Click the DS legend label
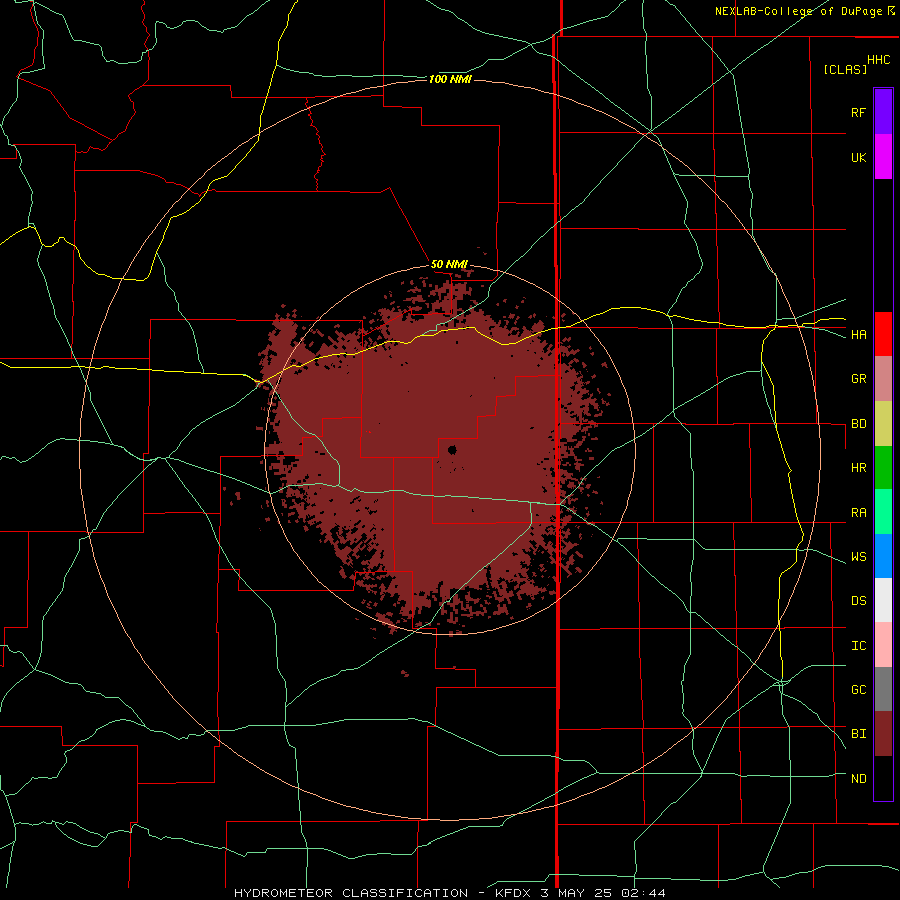This screenshot has height=900, width=900. (858, 601)
